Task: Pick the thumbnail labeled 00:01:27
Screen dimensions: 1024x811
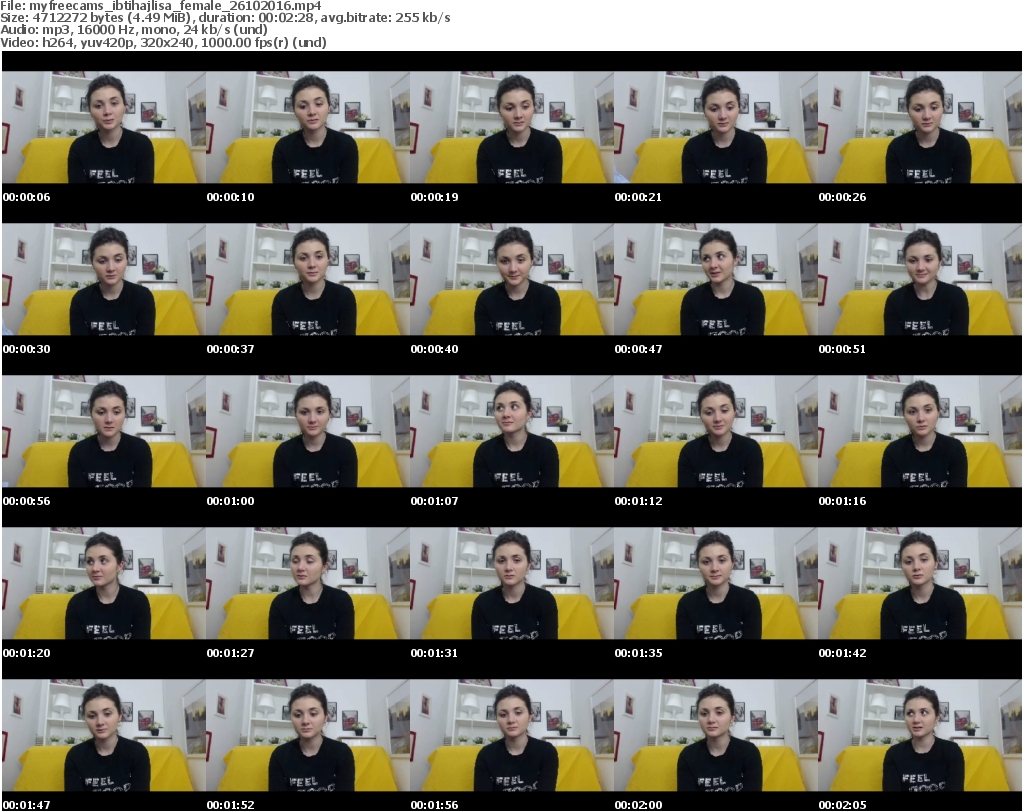Action: (x=308, y=583)
